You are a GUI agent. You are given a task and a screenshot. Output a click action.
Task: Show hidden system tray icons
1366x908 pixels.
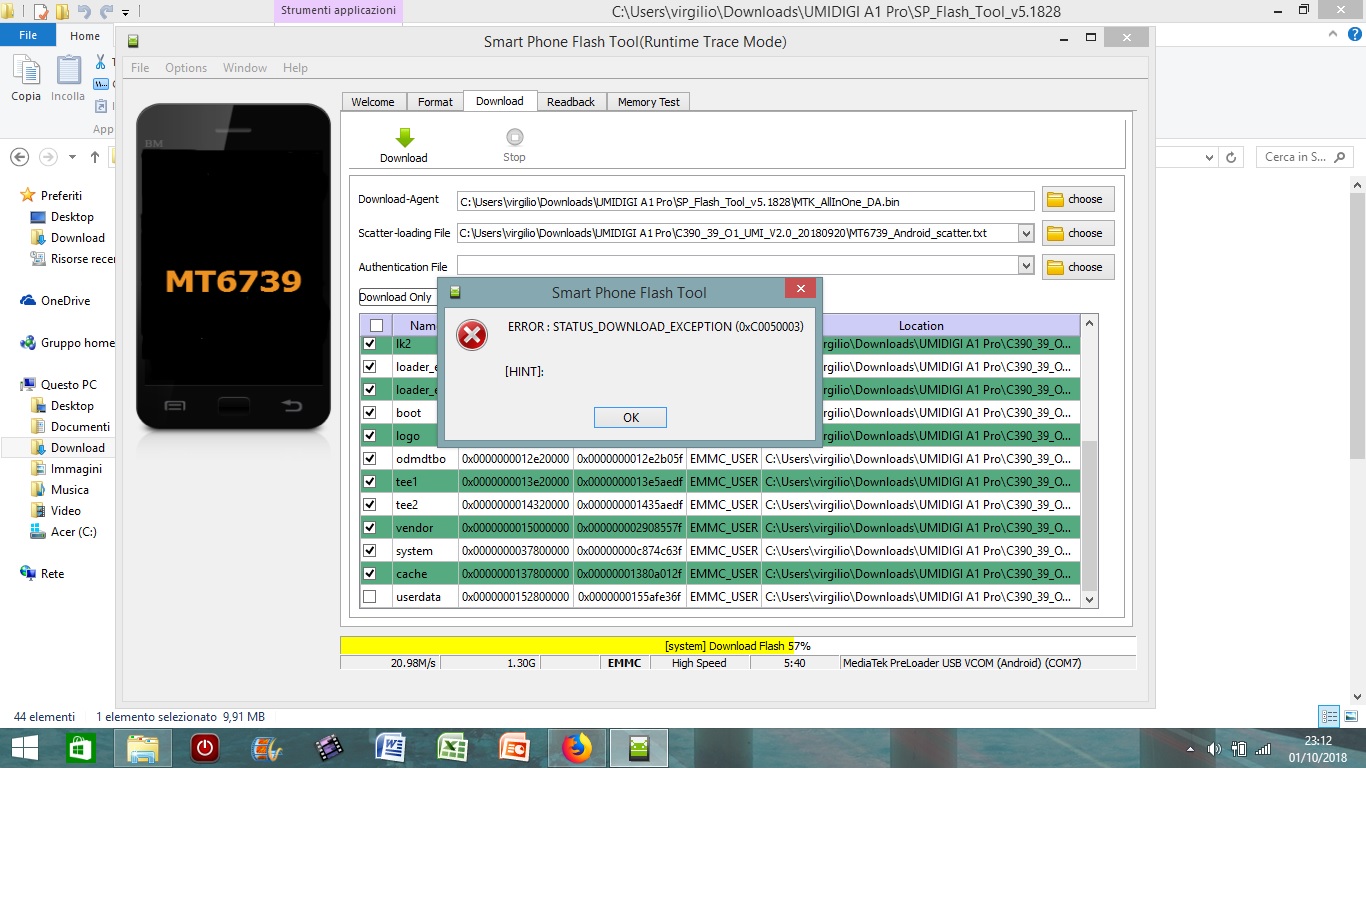coord(1190,749)
